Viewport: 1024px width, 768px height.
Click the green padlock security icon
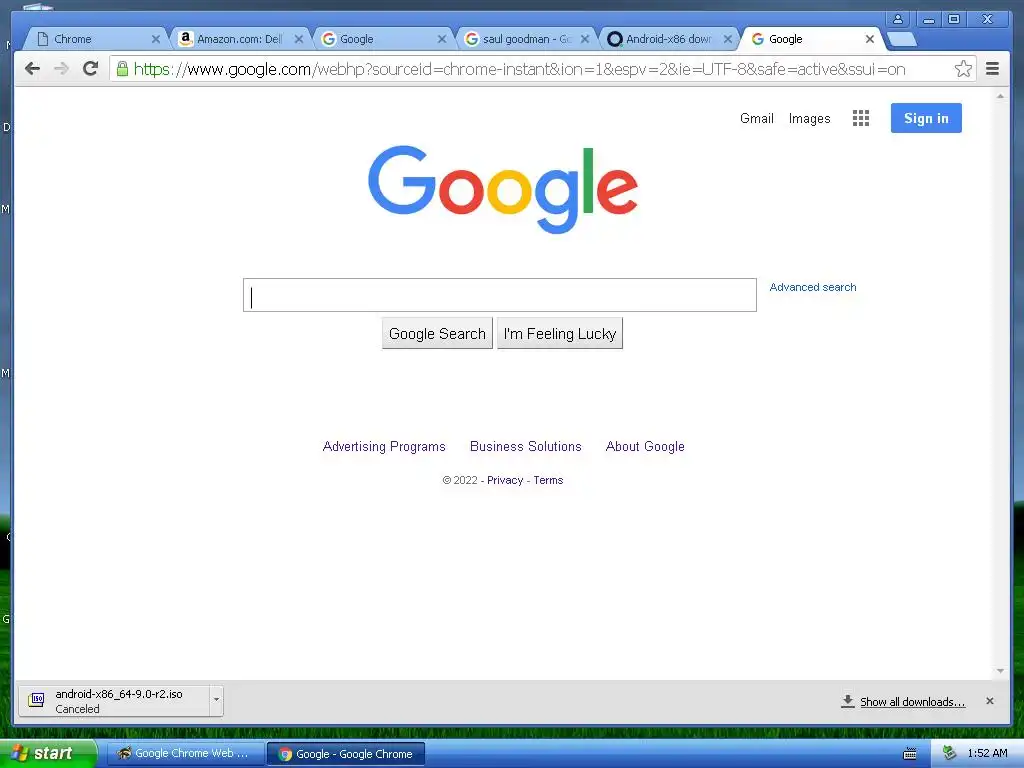pyautogui.click(x=122, y=68)
